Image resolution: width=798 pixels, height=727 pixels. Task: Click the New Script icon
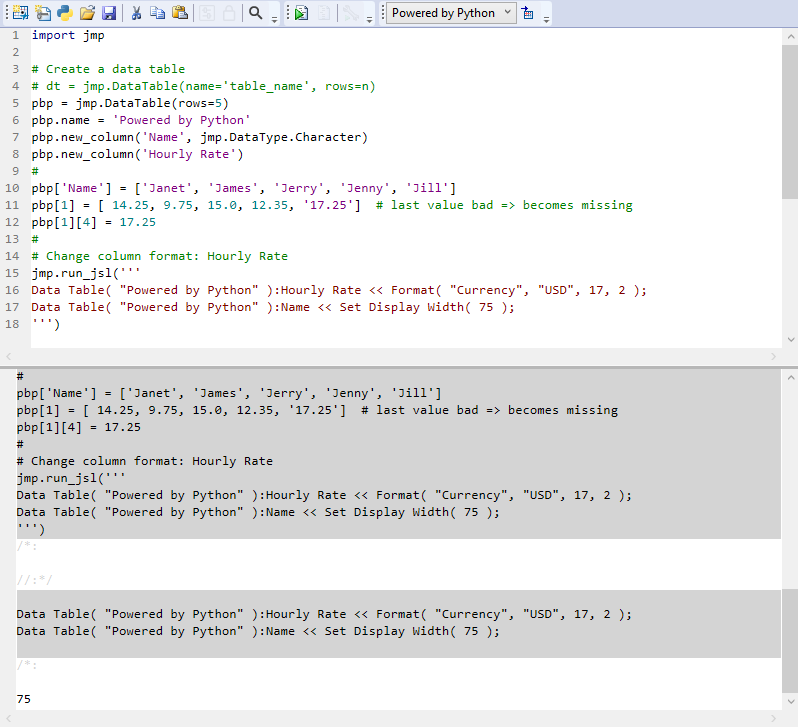(43, 13)
